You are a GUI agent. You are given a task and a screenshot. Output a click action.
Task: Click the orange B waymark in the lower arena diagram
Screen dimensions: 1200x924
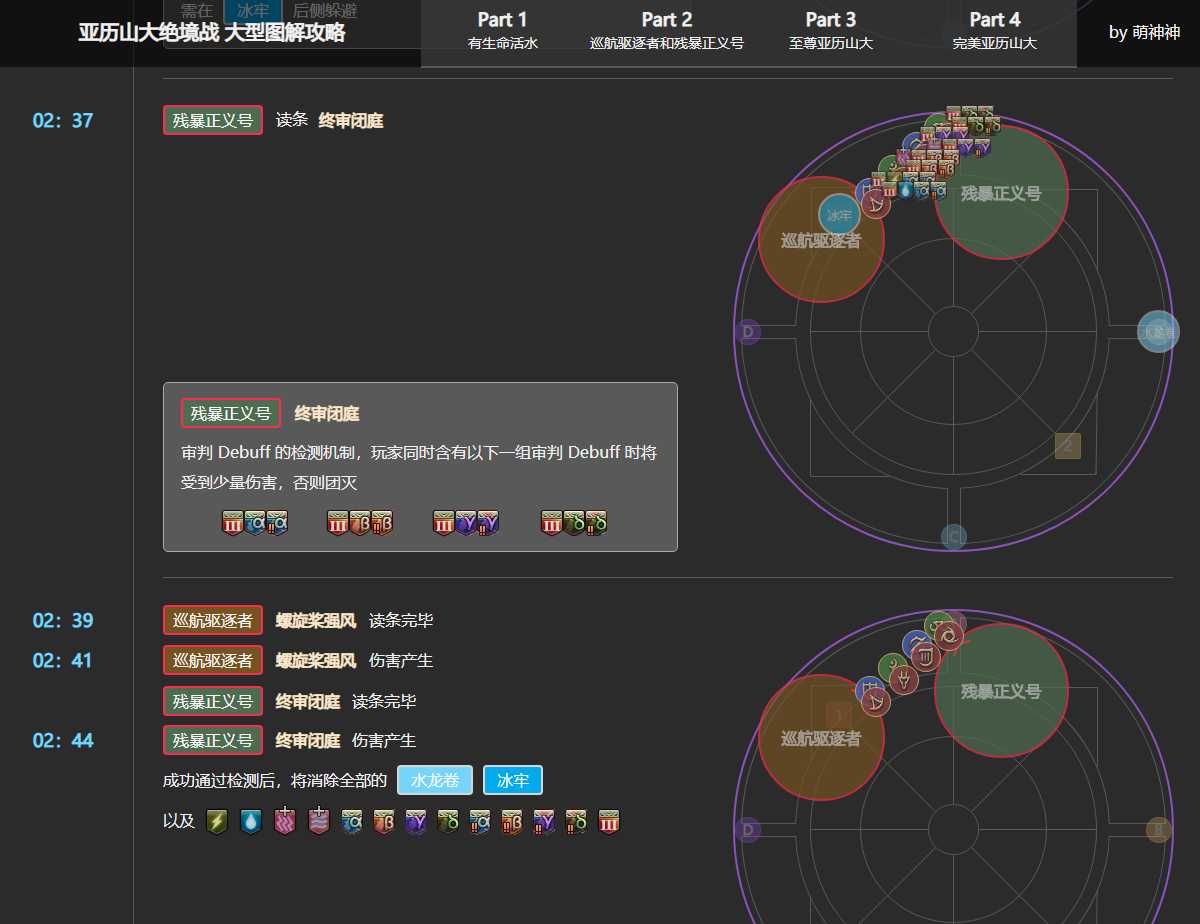point(1158,830)
